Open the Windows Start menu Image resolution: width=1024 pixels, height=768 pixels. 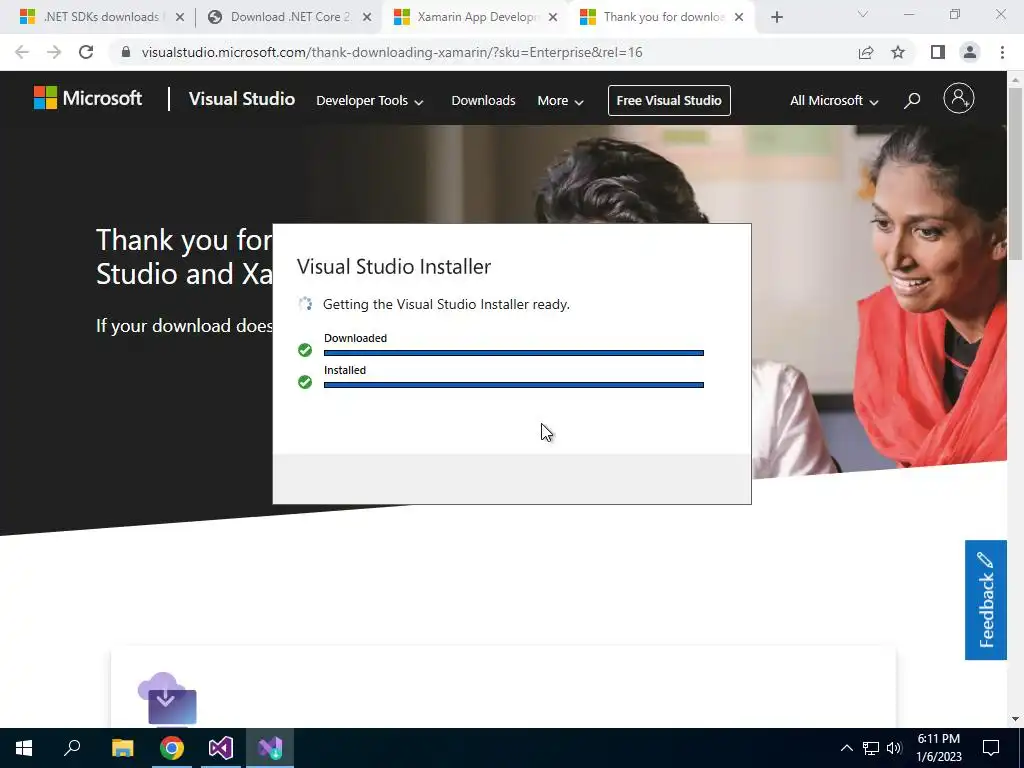[x=24, y=748]
